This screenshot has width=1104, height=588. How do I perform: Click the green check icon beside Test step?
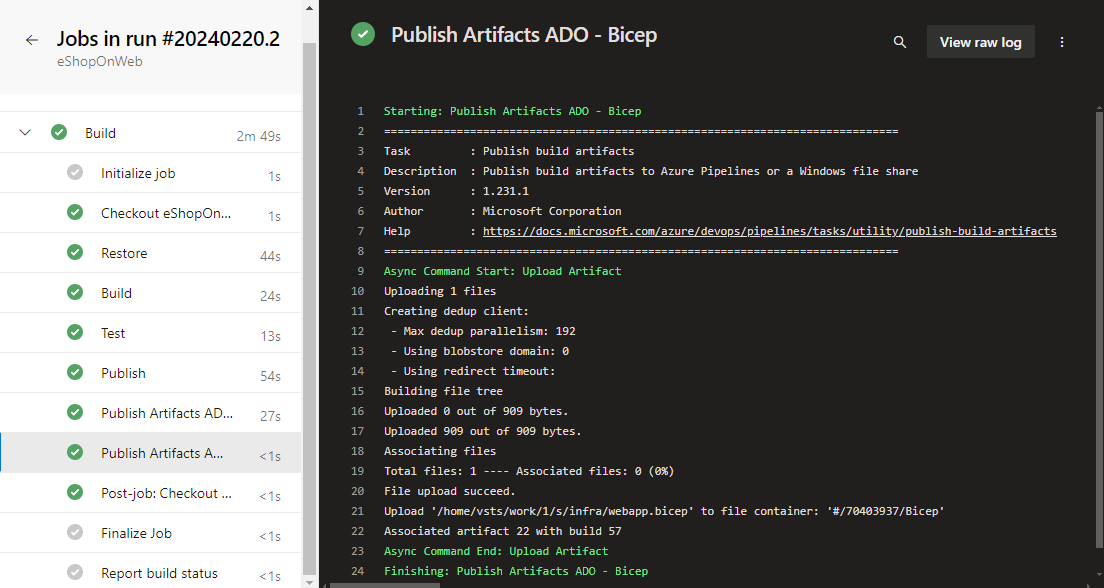pos(75,333)
